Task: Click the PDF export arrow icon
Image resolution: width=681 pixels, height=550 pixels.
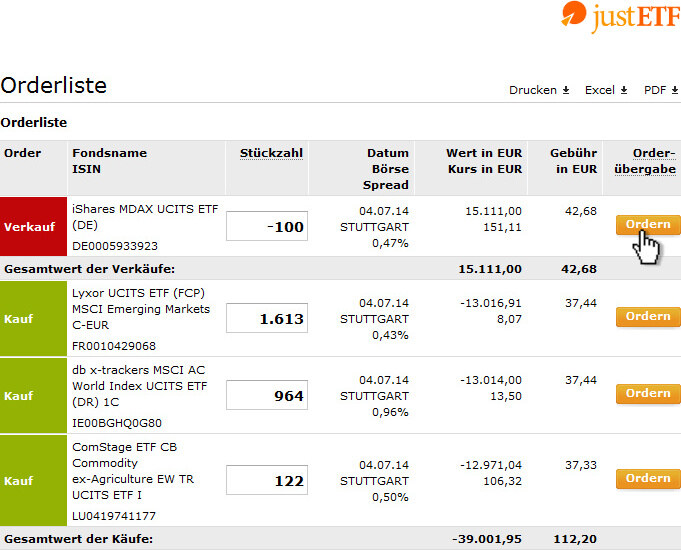Action: [x=675, y=90]
